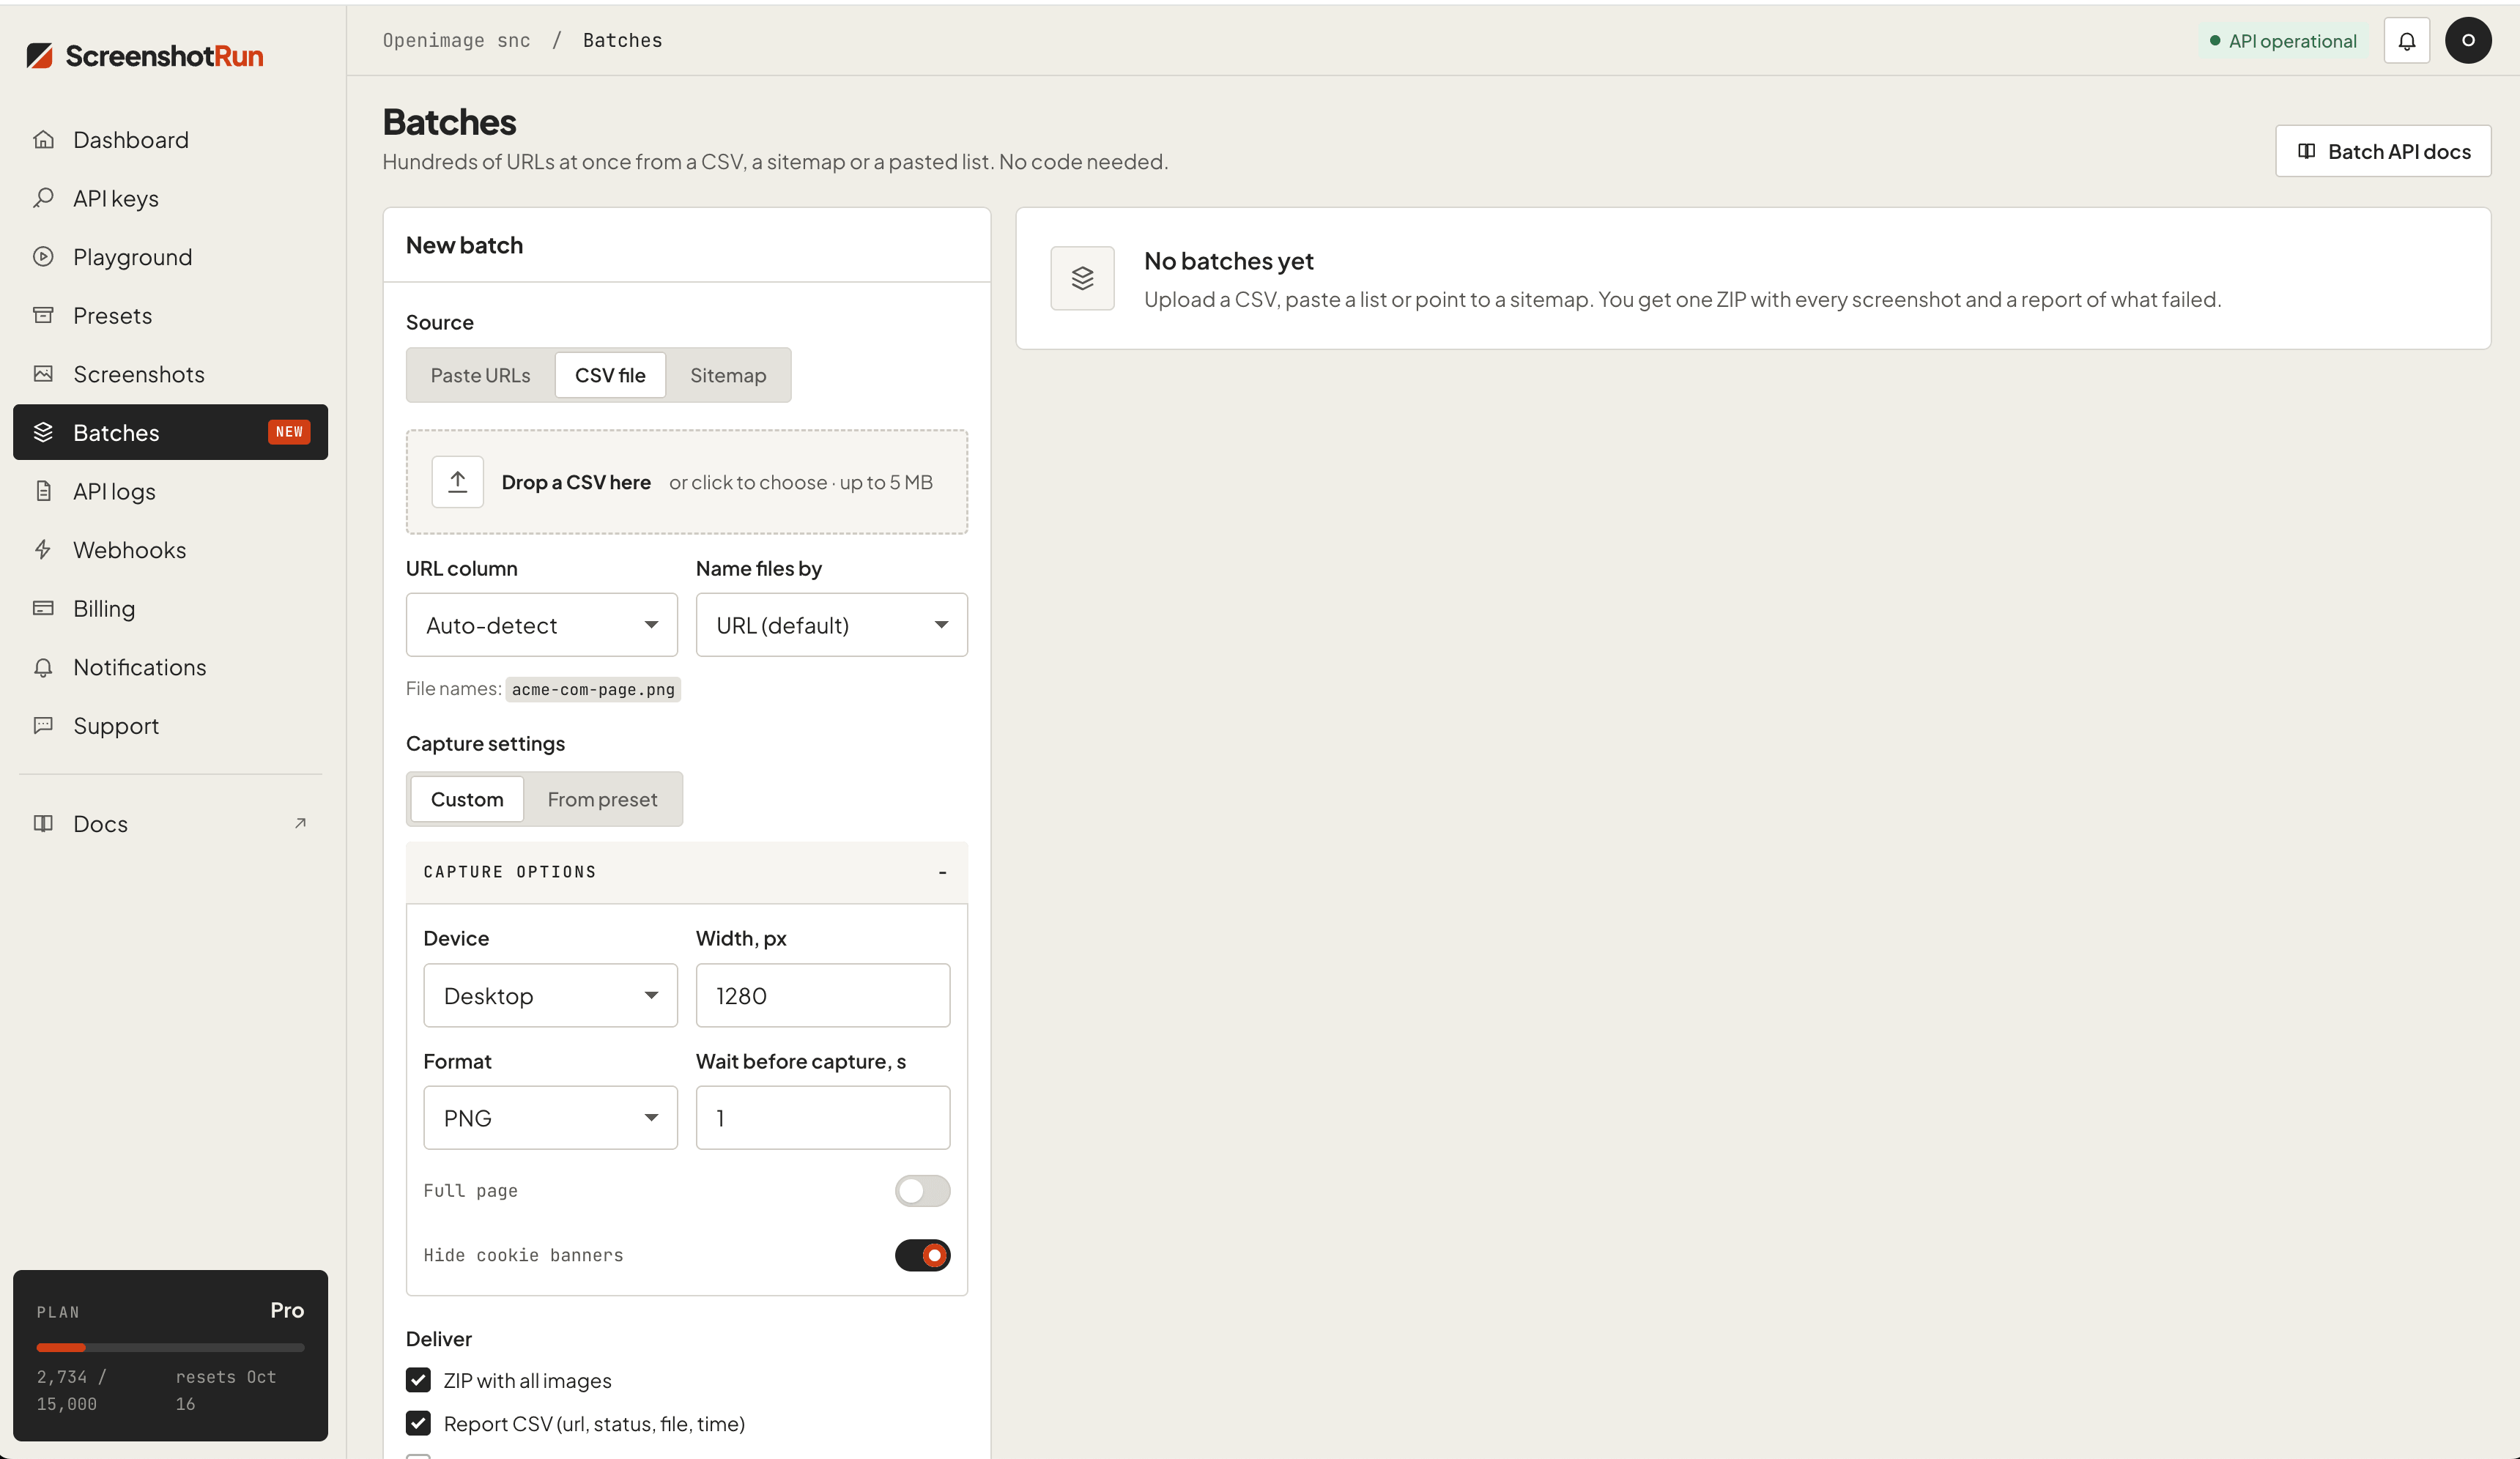2520x1459 pixels.
Task: Open the Format PNG dropdown
Action: [550, 1118]
